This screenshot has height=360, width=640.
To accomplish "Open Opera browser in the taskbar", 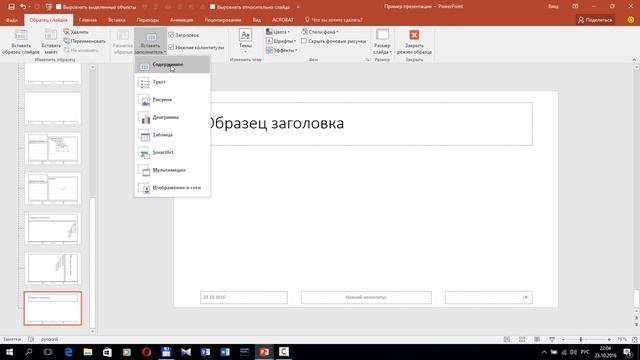I will point(147,352).
